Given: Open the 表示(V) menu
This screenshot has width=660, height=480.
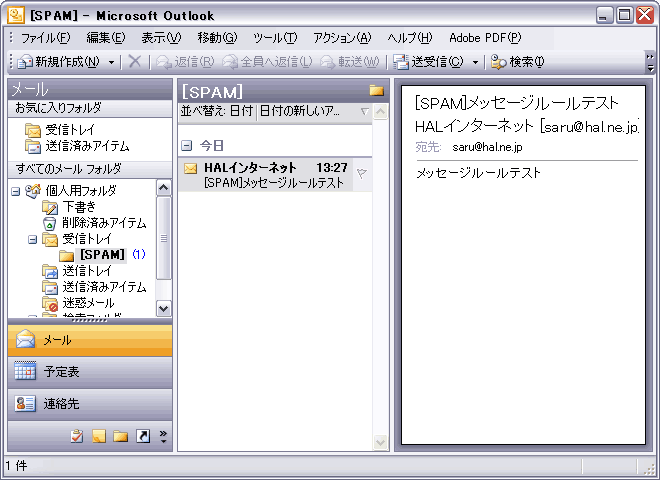Looking at the screenshot, I should point(161,38).
